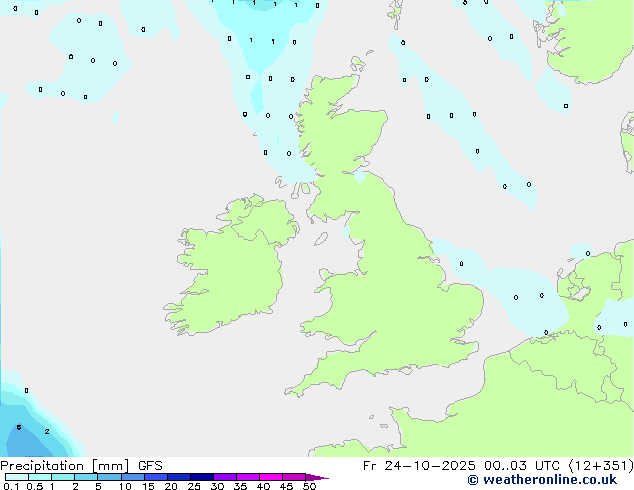Image resolution: width=634 pixels, height=490 pixels.
Task: Click the legend scale label "45"
Action: pos(286,486)
